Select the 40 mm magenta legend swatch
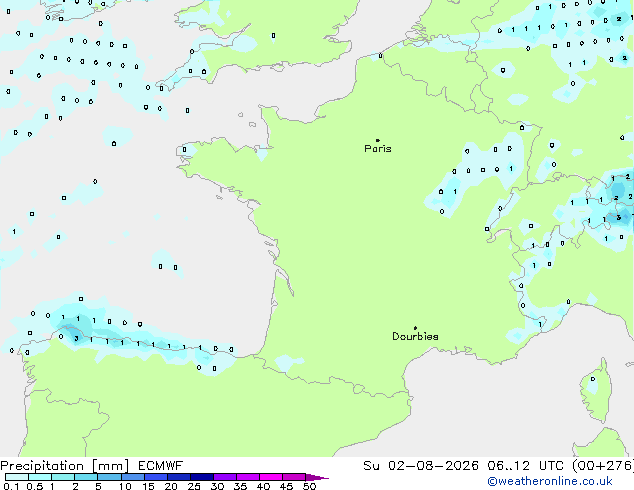634x490 pixels. coord(271,477)
